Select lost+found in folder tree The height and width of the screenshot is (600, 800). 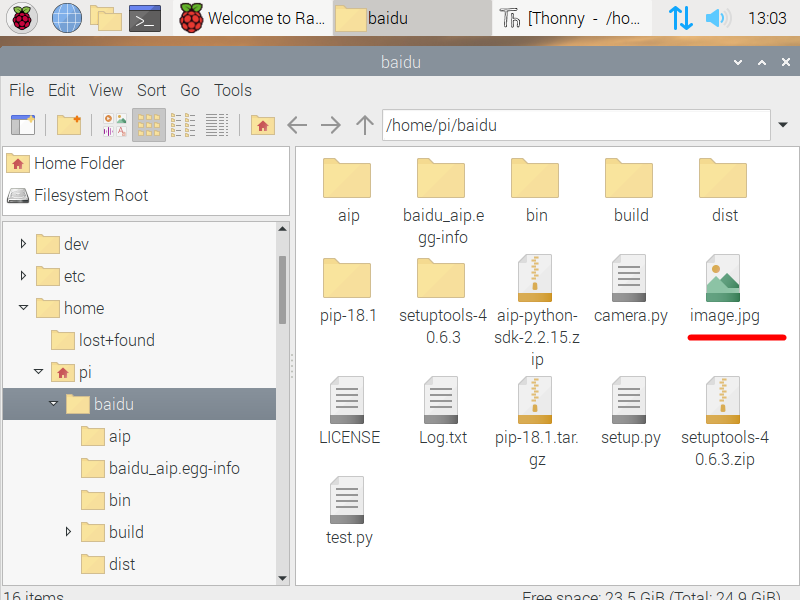point(103,340)
